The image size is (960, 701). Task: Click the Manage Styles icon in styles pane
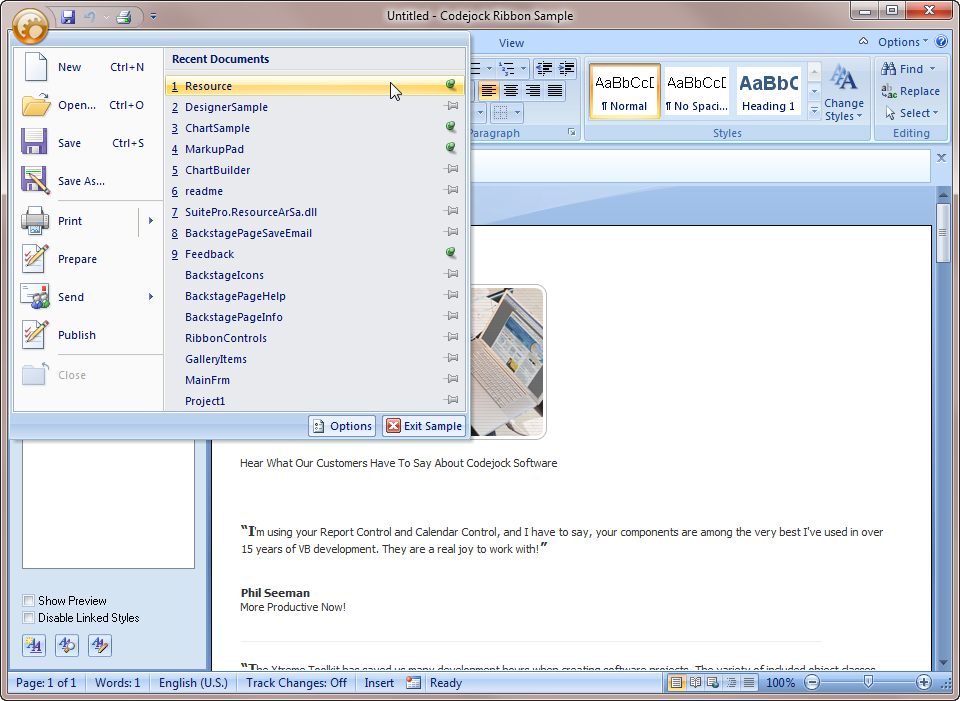(100, 645)
